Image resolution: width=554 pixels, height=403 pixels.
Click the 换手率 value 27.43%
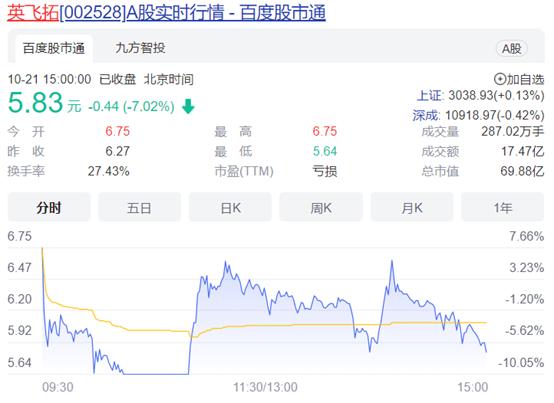[x=108, y=171]
